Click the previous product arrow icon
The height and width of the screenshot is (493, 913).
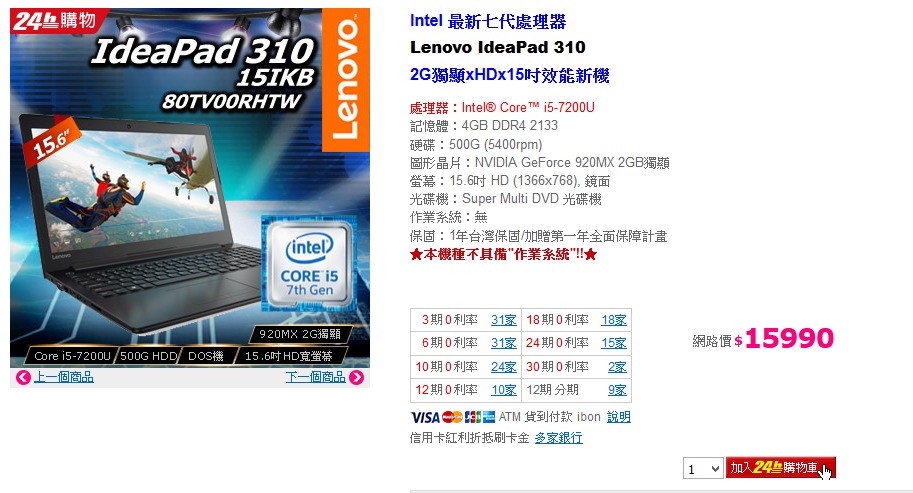click(23, 377)
